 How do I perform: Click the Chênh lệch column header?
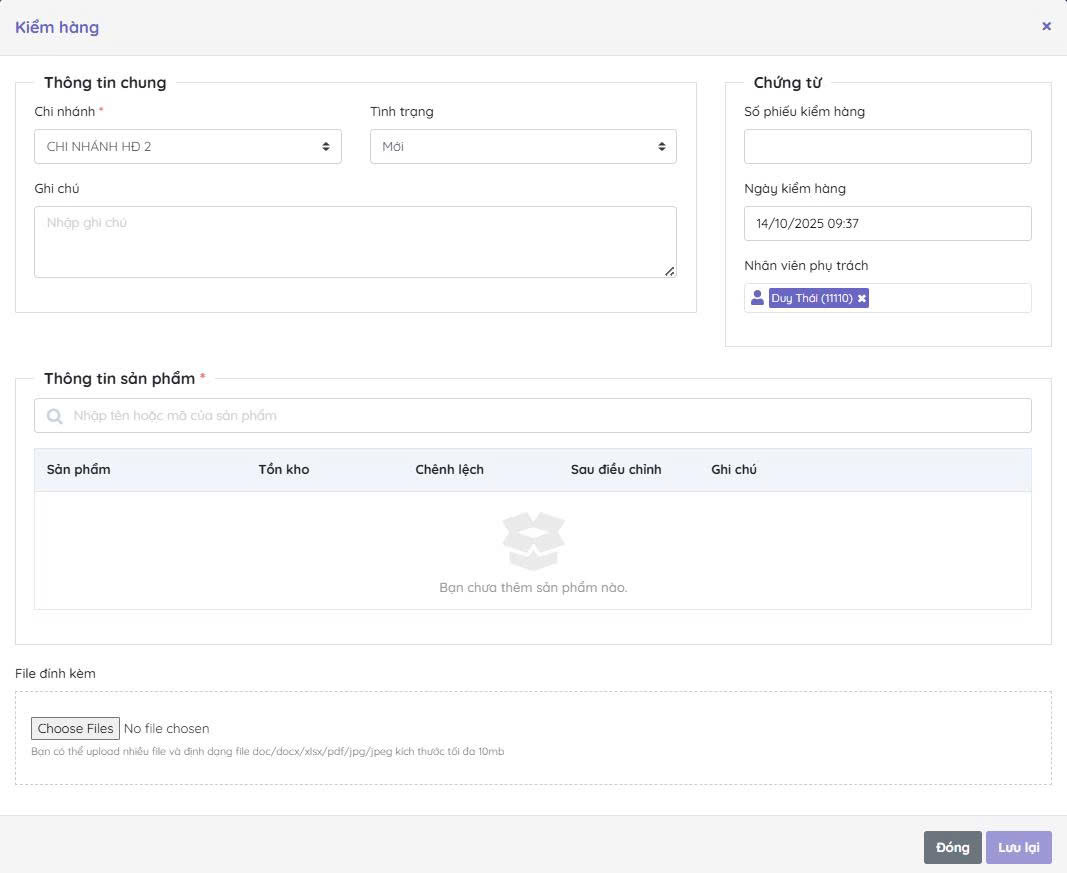click(x=449, y=470)
